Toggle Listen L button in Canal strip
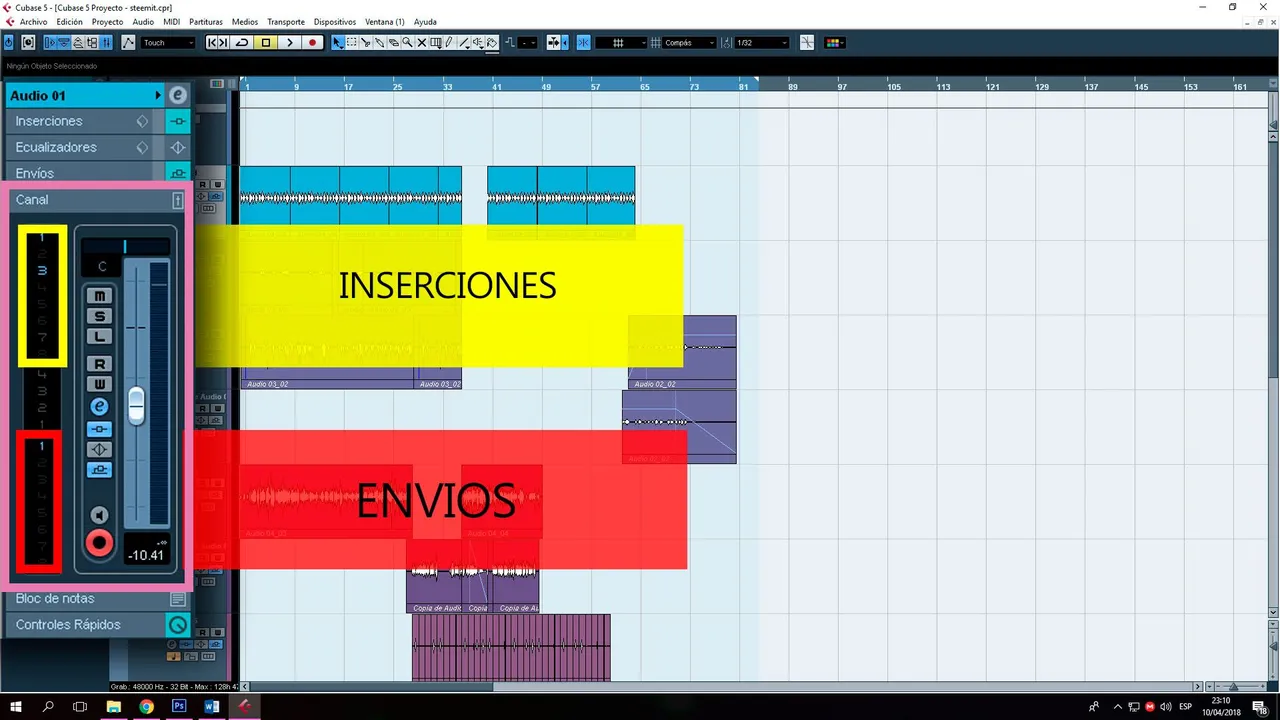This screenshot has width=1280, height=720. point(99,337)
